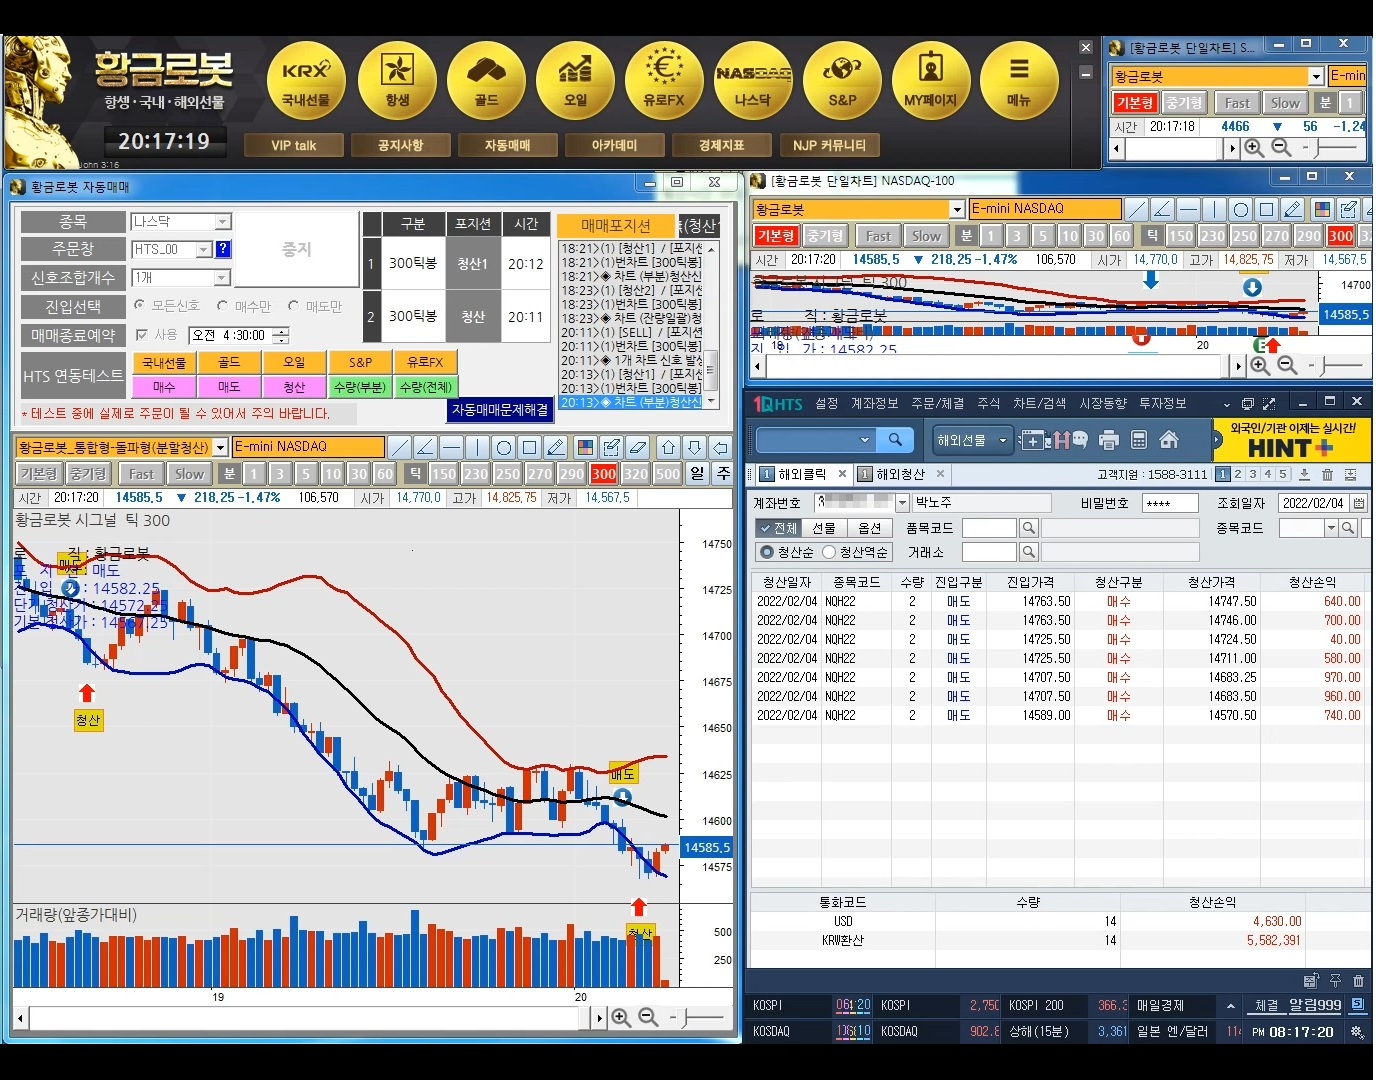Expand the 신호조합개수 dropdown
Screen dimensions: 1376x1080
222,277
